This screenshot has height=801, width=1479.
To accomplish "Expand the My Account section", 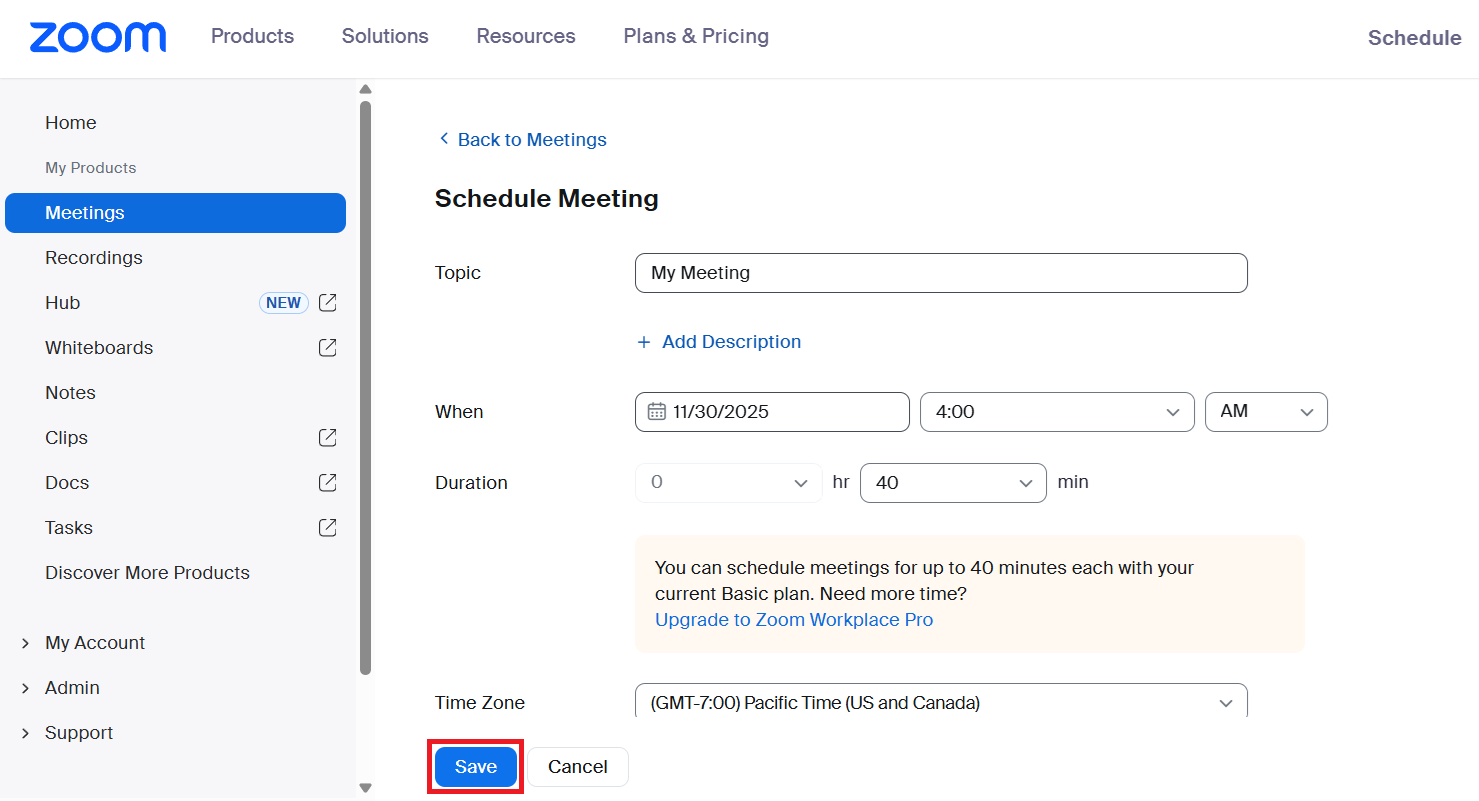I will point(25,643).
